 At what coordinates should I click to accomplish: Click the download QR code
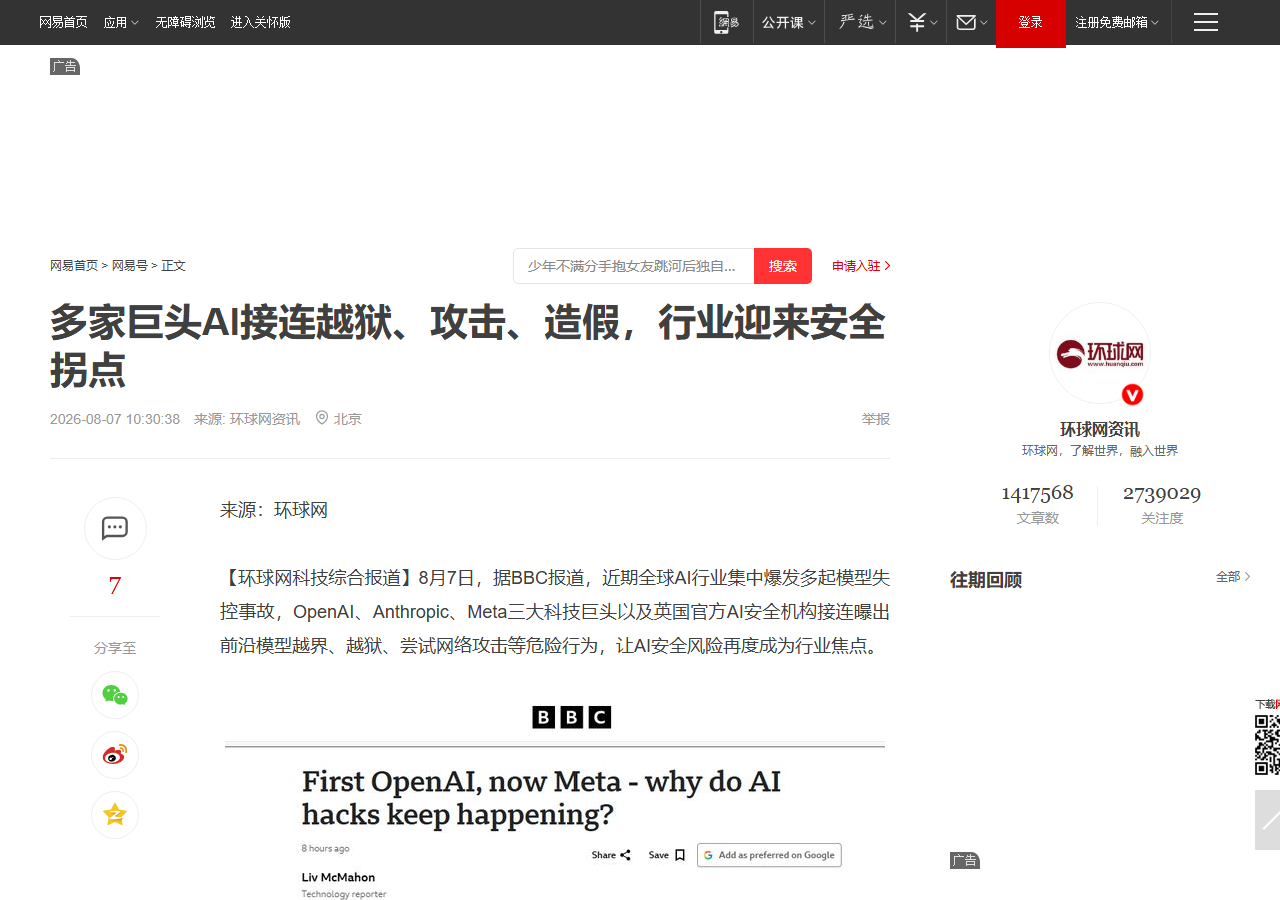pyautogui.click(x=1267, y=745)
